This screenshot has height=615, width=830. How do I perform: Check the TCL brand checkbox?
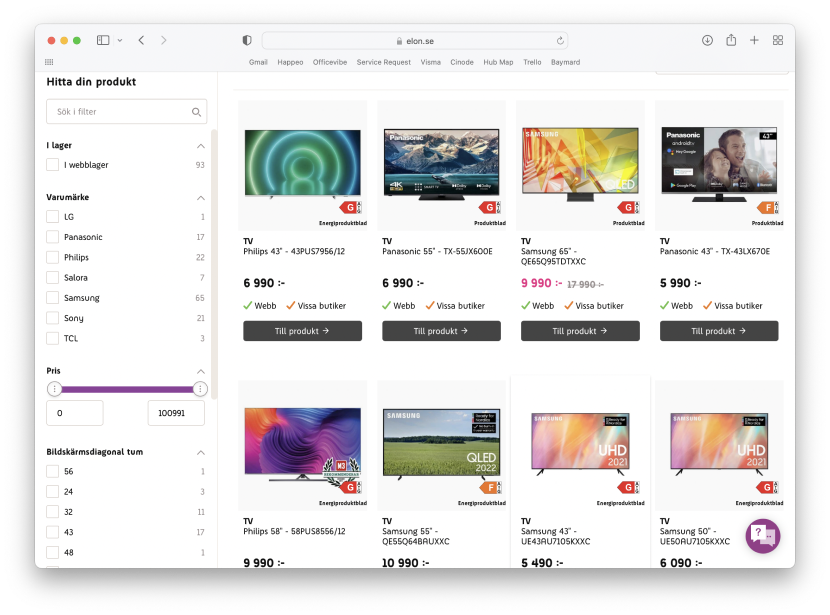(x=52, y=338)
